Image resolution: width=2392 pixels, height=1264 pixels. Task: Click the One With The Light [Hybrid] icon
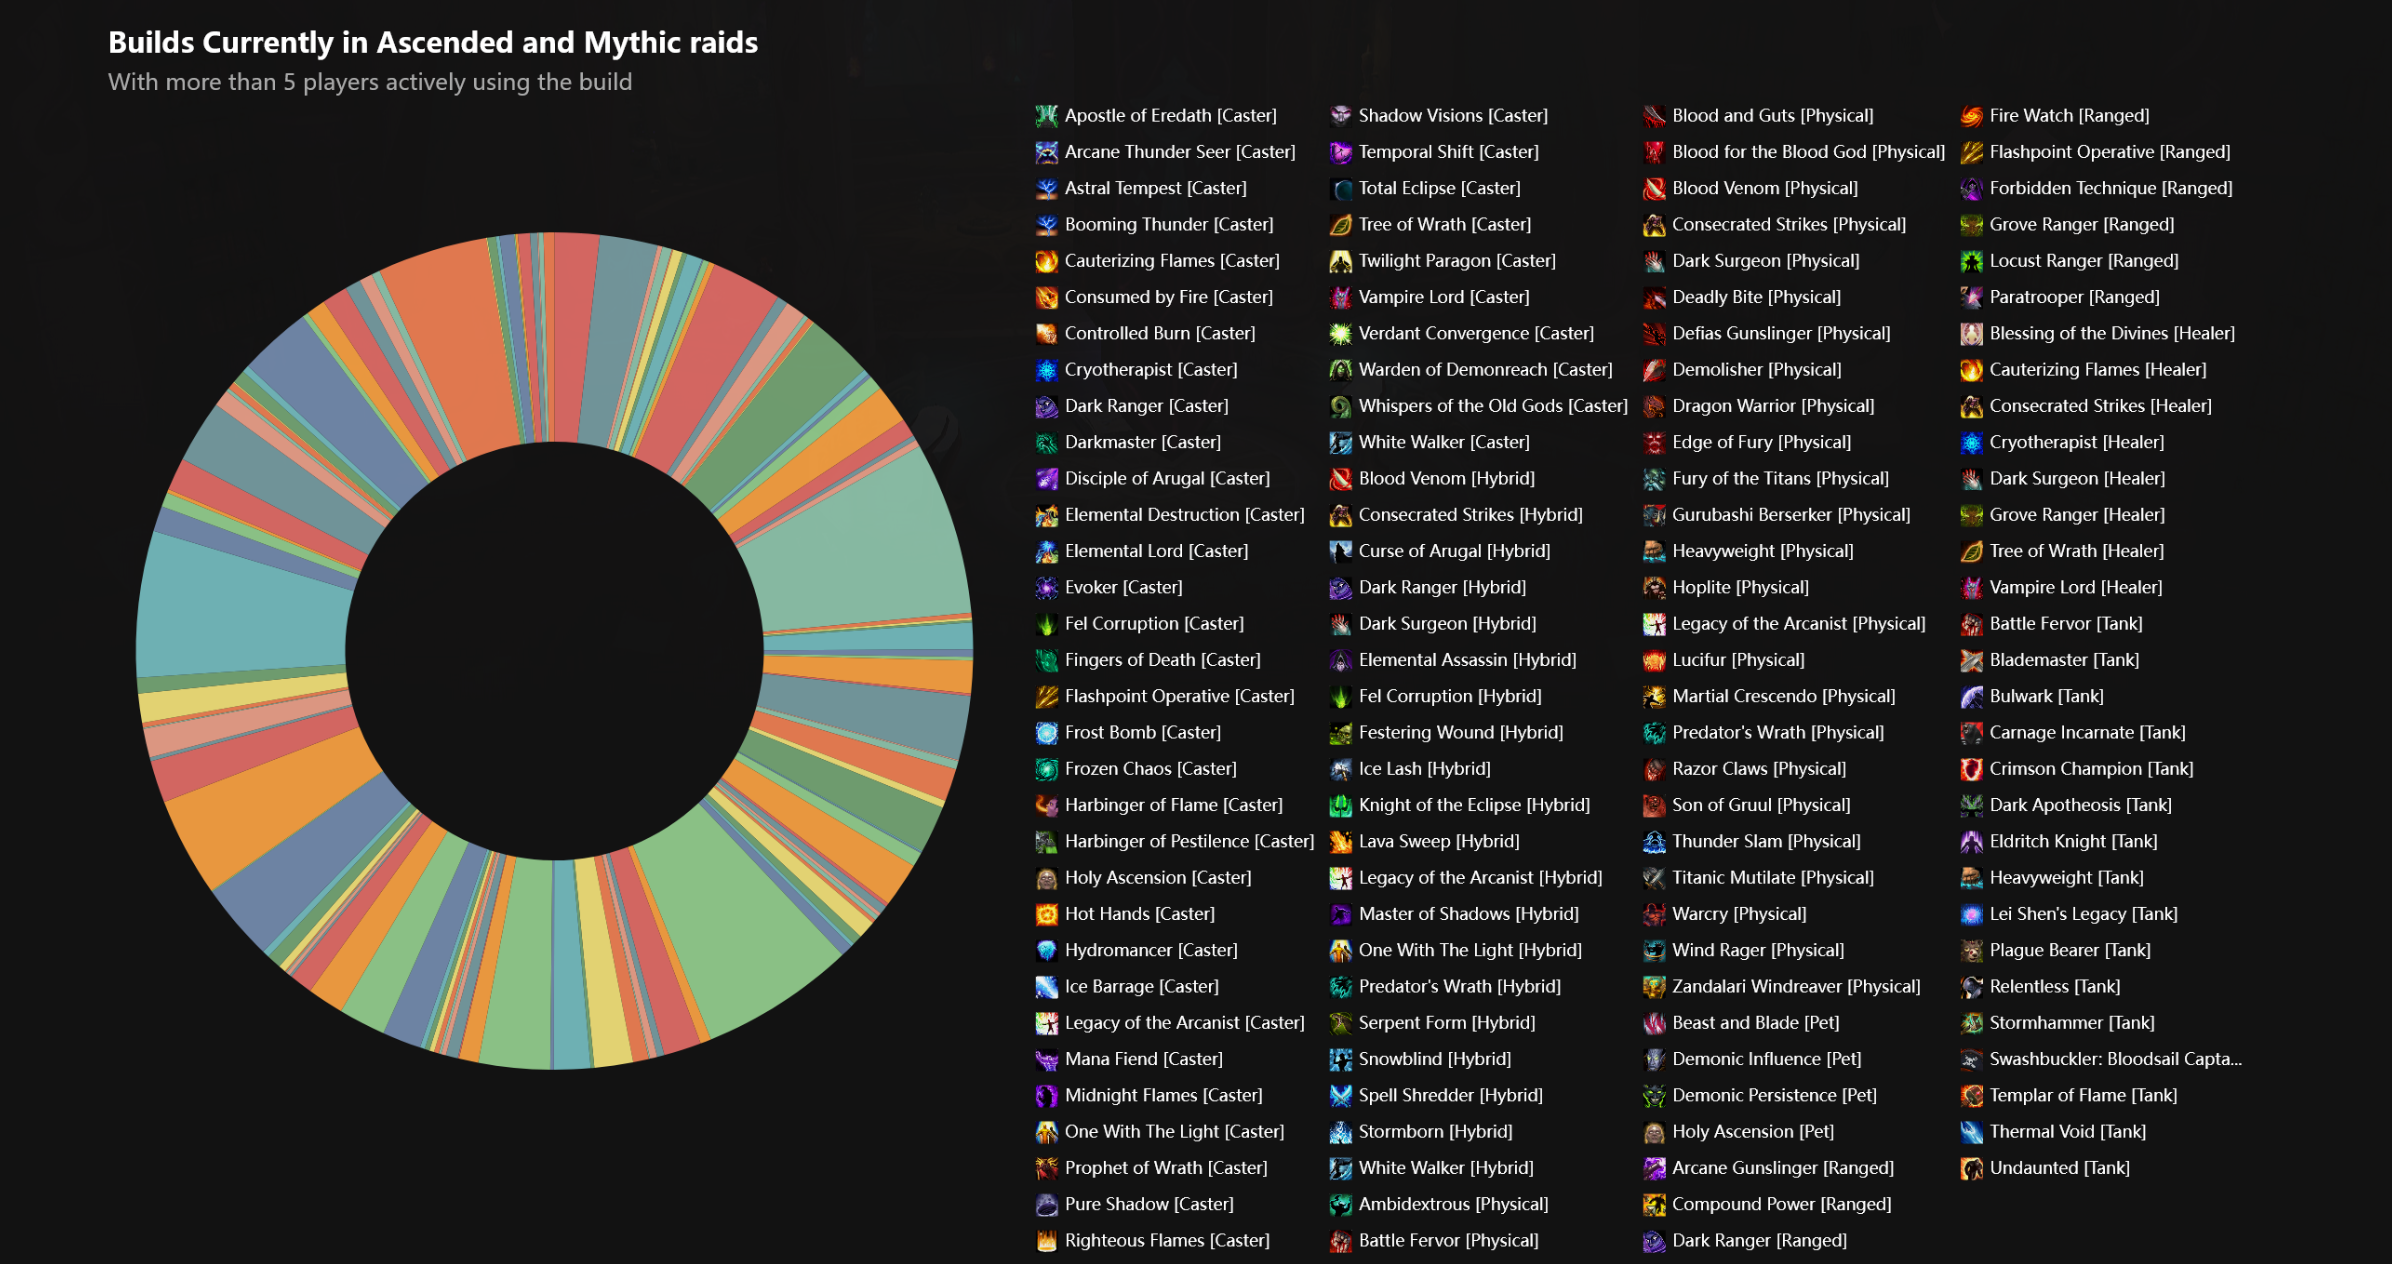coord(1340,951)
